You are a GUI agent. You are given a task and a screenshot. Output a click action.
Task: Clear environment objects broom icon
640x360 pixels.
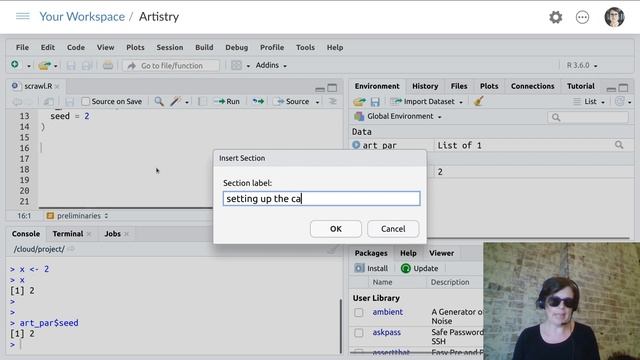pyautogui.click(x=479, y=101)
